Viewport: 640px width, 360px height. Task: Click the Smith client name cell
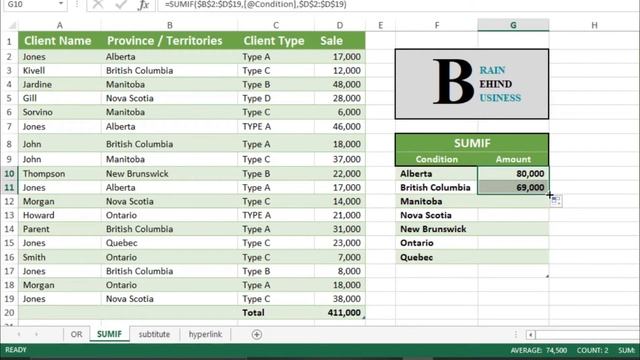[x=60, y=257]
